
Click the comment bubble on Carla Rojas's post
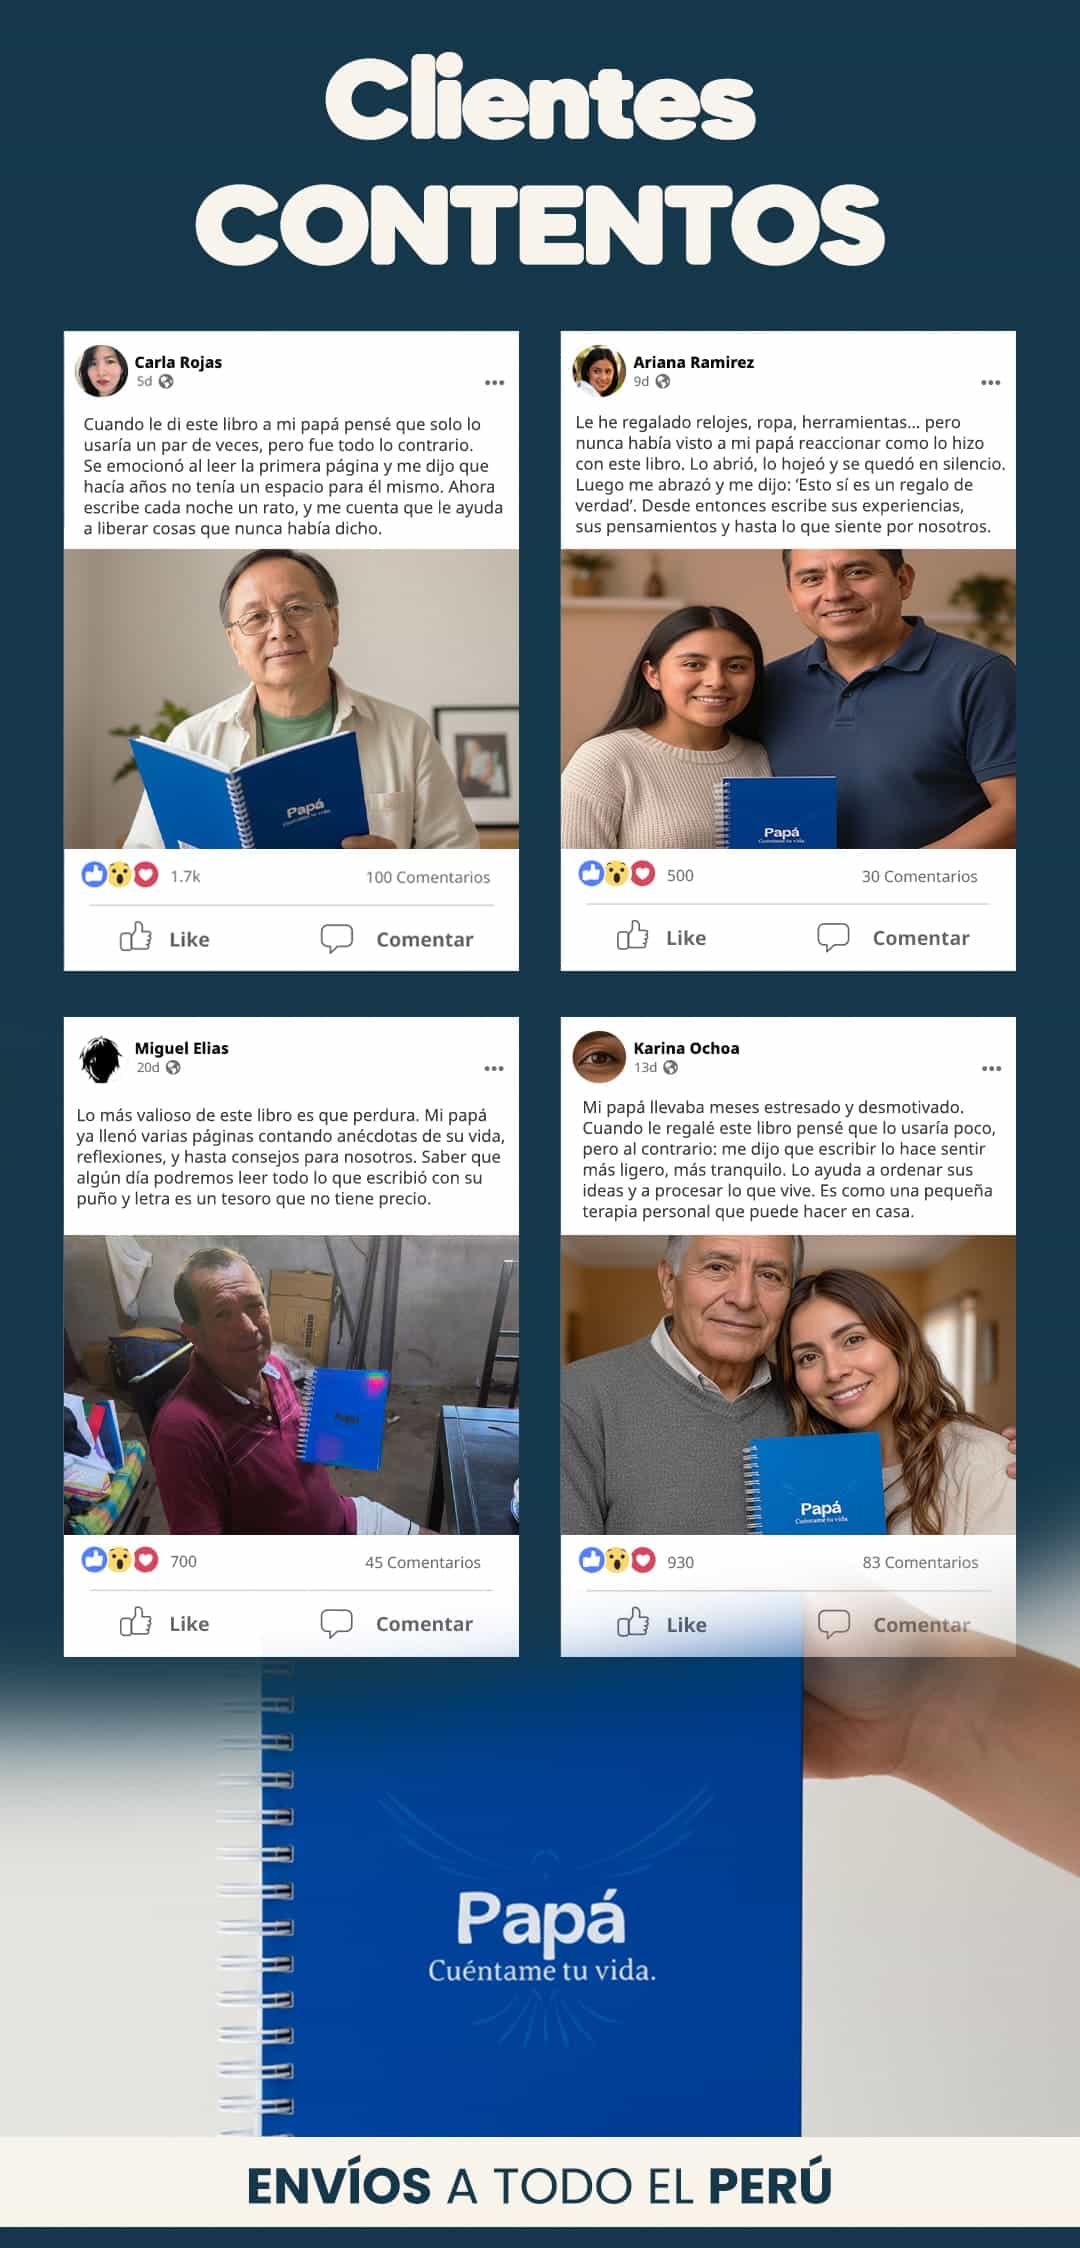click(x=336, y=938)
